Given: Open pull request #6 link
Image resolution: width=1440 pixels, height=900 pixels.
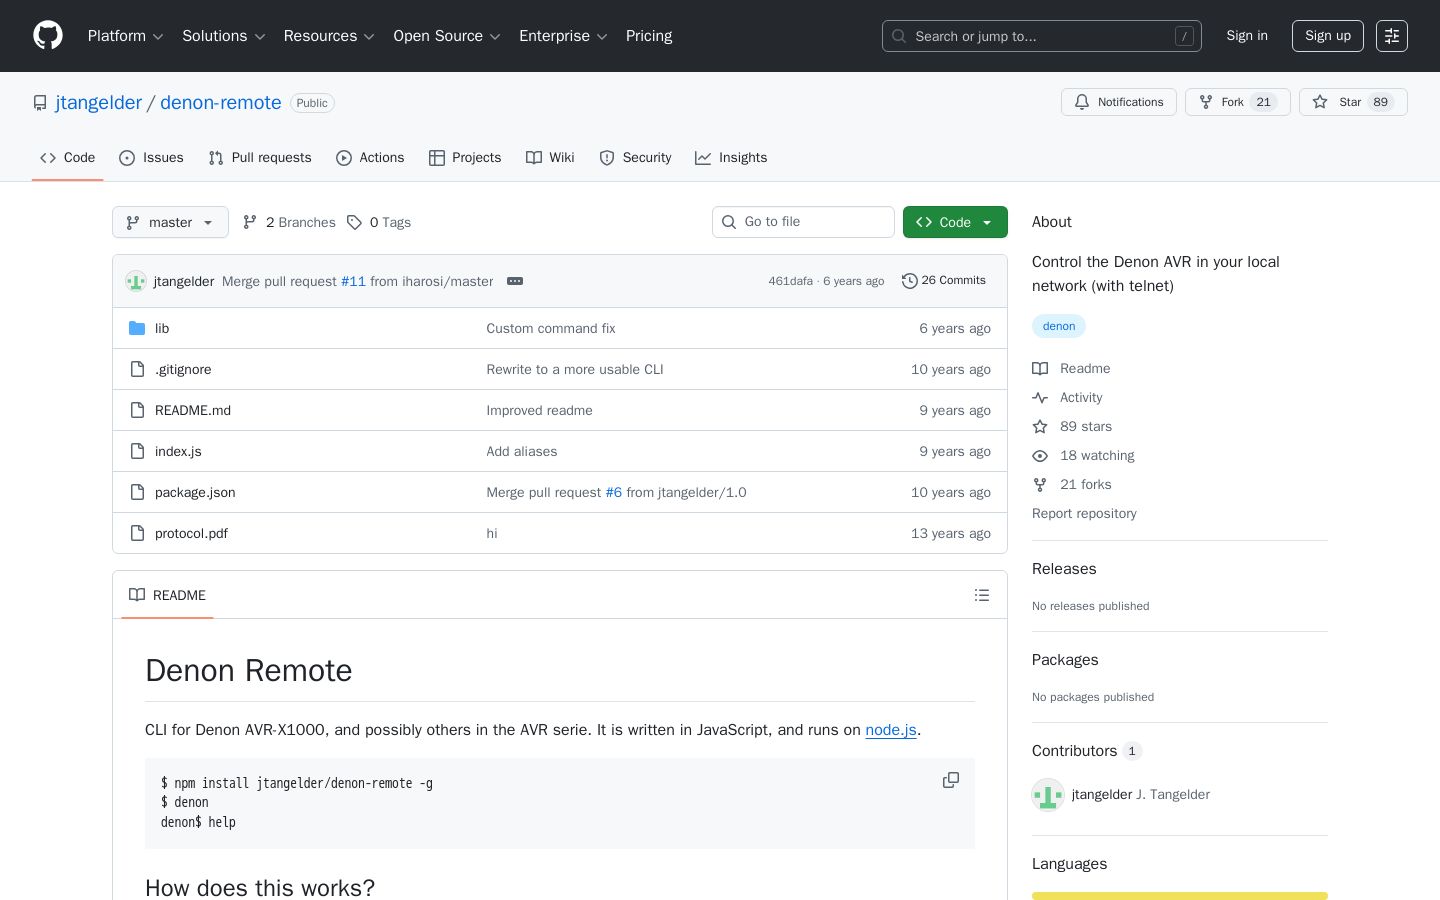Looking at the screenshot, I should coord(614,492).
